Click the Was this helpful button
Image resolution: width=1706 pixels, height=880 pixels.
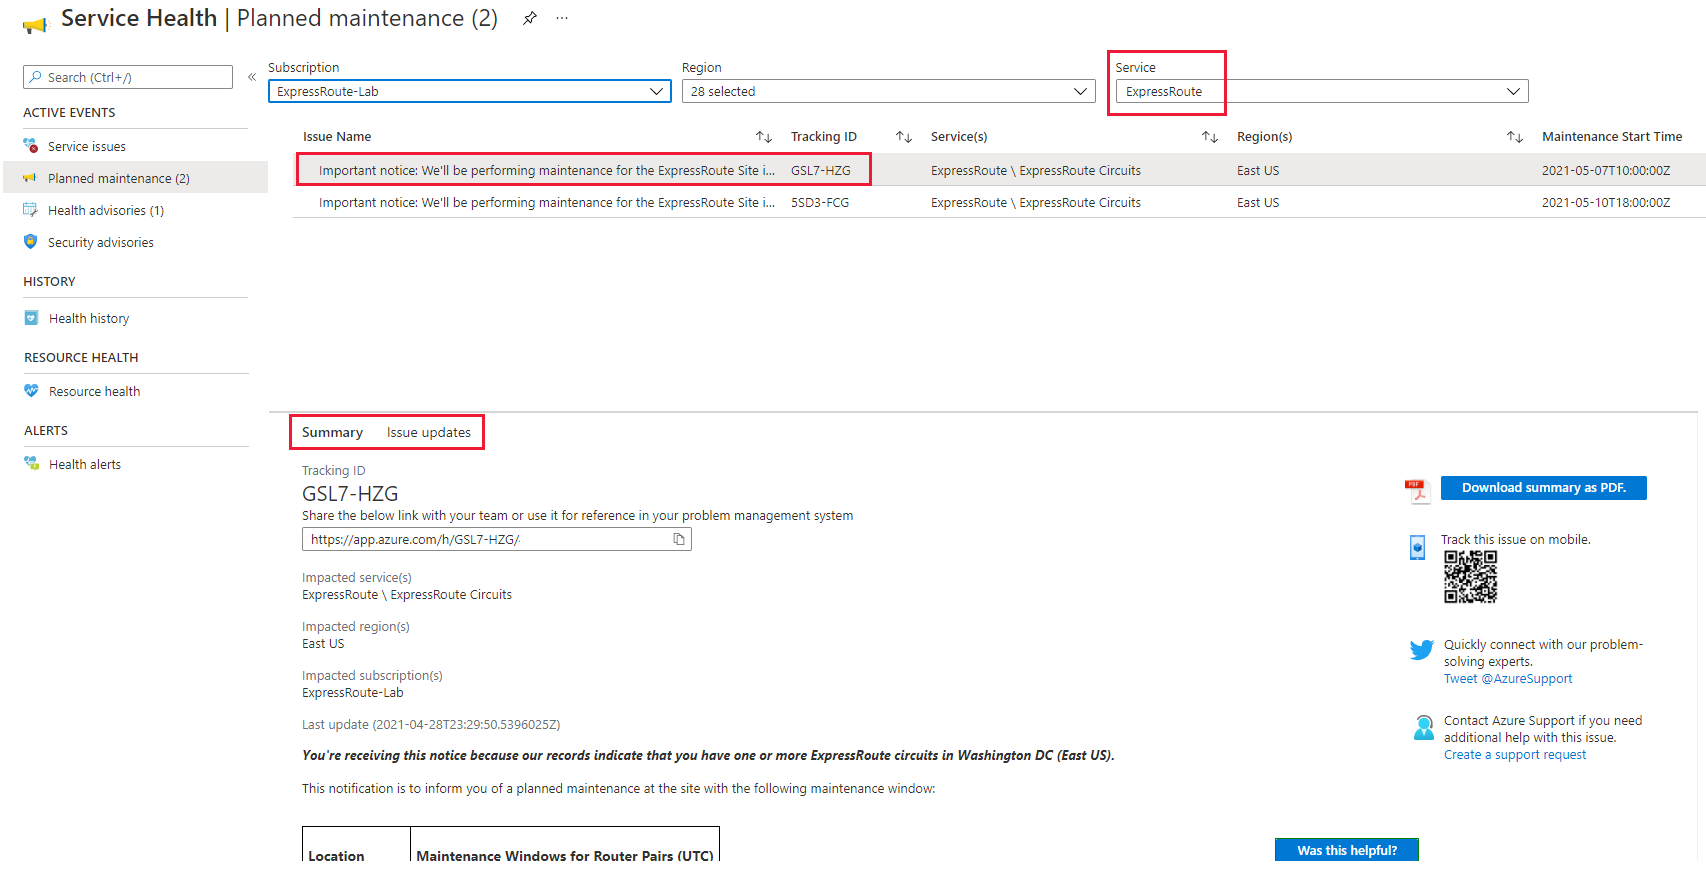click(1347, 850)
